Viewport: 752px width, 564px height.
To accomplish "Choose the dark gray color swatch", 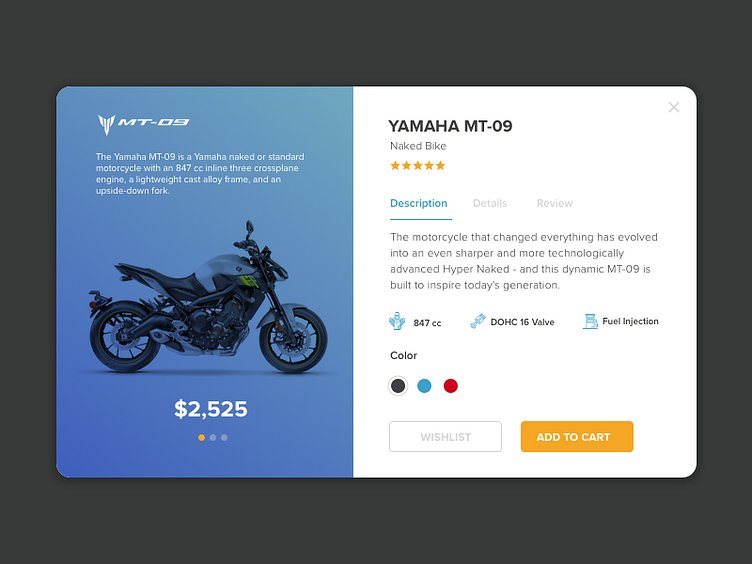I will [398, 386].
